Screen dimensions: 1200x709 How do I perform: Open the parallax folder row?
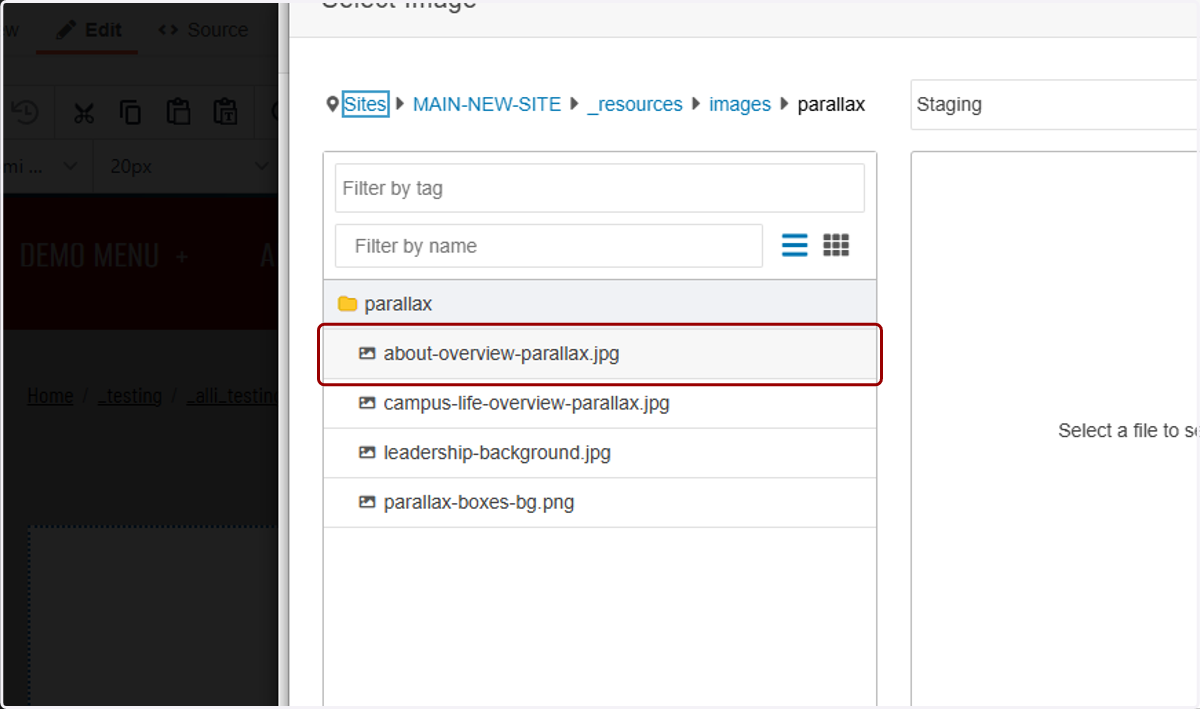coord(600,304)
